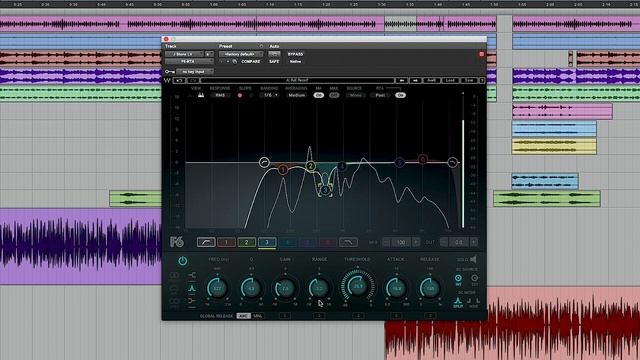Screen dimensions: 640x360
Task: Choose wide sidechain mode
Action: pyautogui.click(x=473, y=302)
